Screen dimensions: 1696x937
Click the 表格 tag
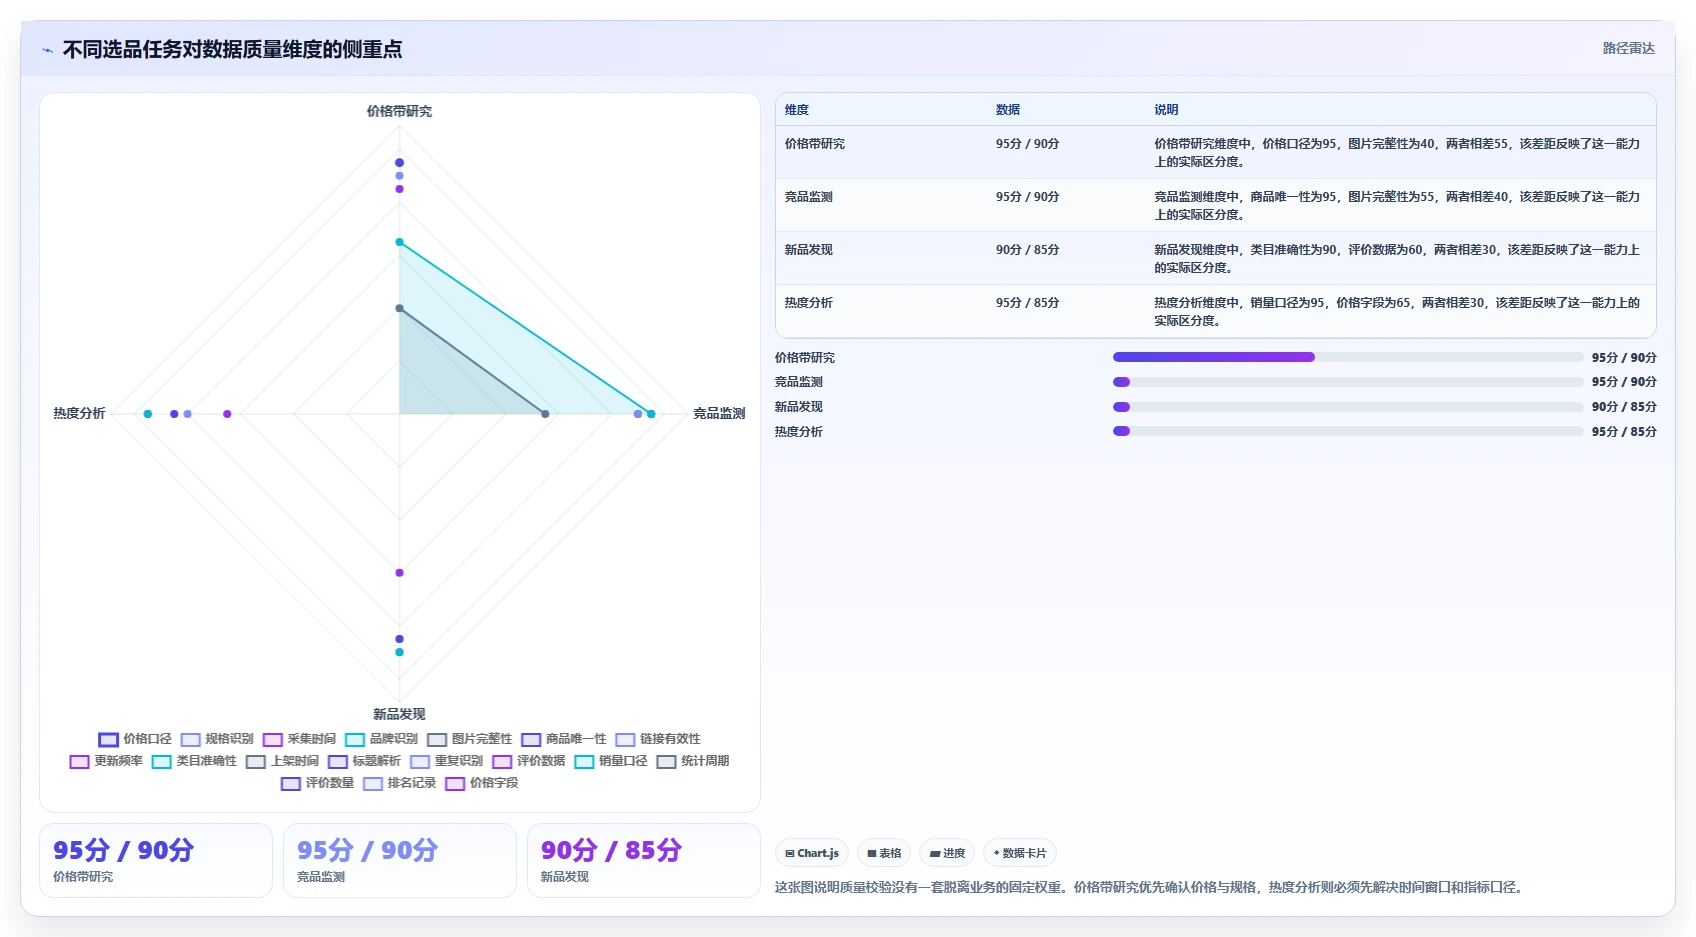pos(884,853)
